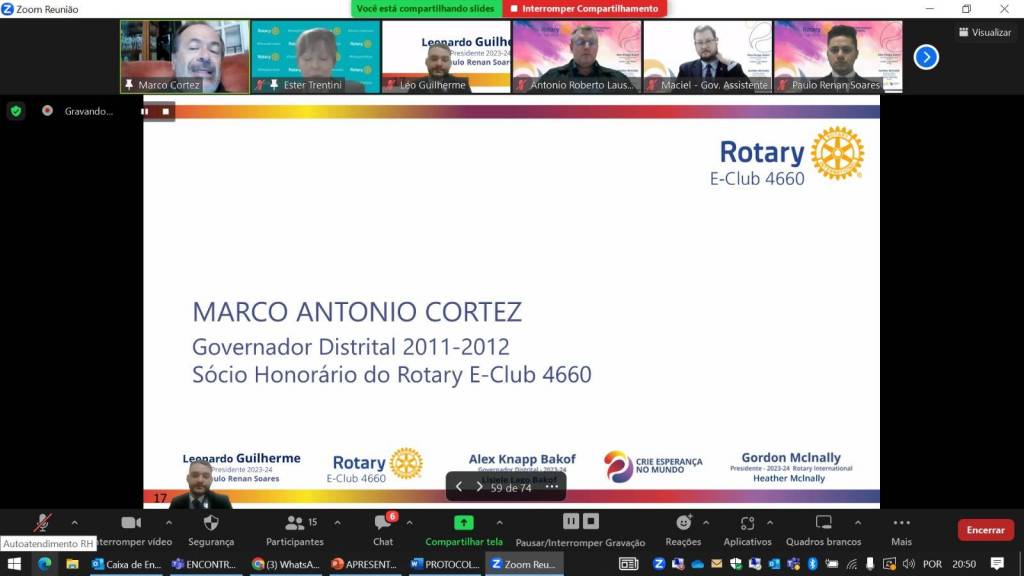
Task: Go to next slide with right arrow
Action: click(480, 487)
